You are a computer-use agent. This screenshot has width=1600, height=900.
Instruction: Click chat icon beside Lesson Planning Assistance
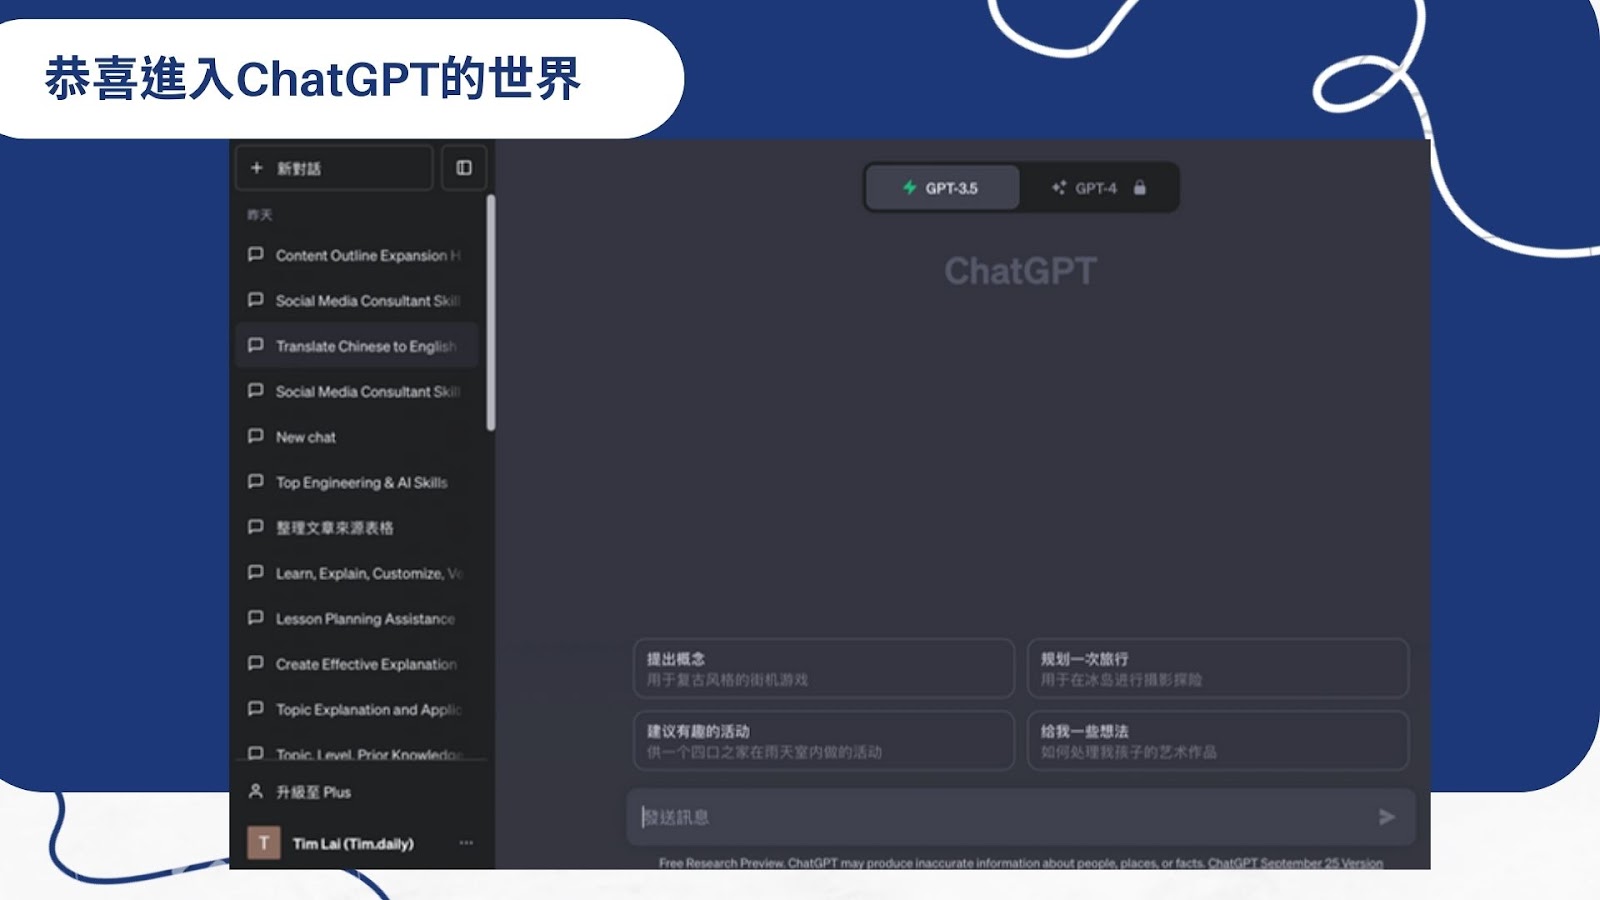256,618
